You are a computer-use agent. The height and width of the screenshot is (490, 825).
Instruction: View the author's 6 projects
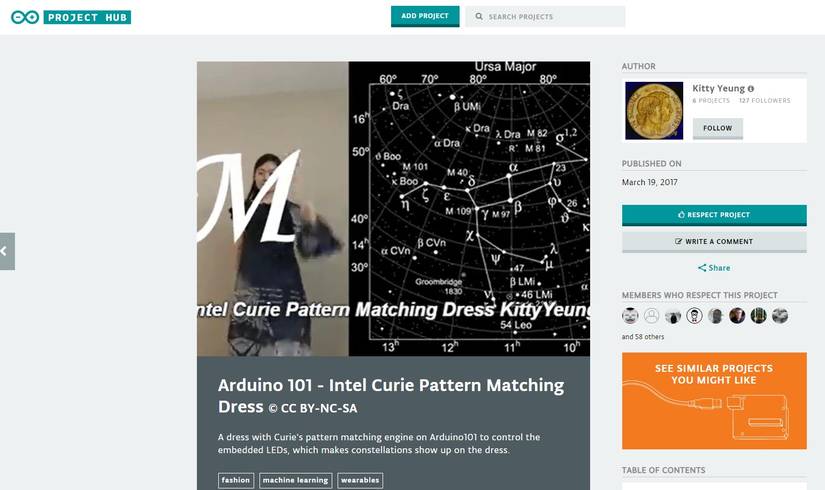pos(711,101)
